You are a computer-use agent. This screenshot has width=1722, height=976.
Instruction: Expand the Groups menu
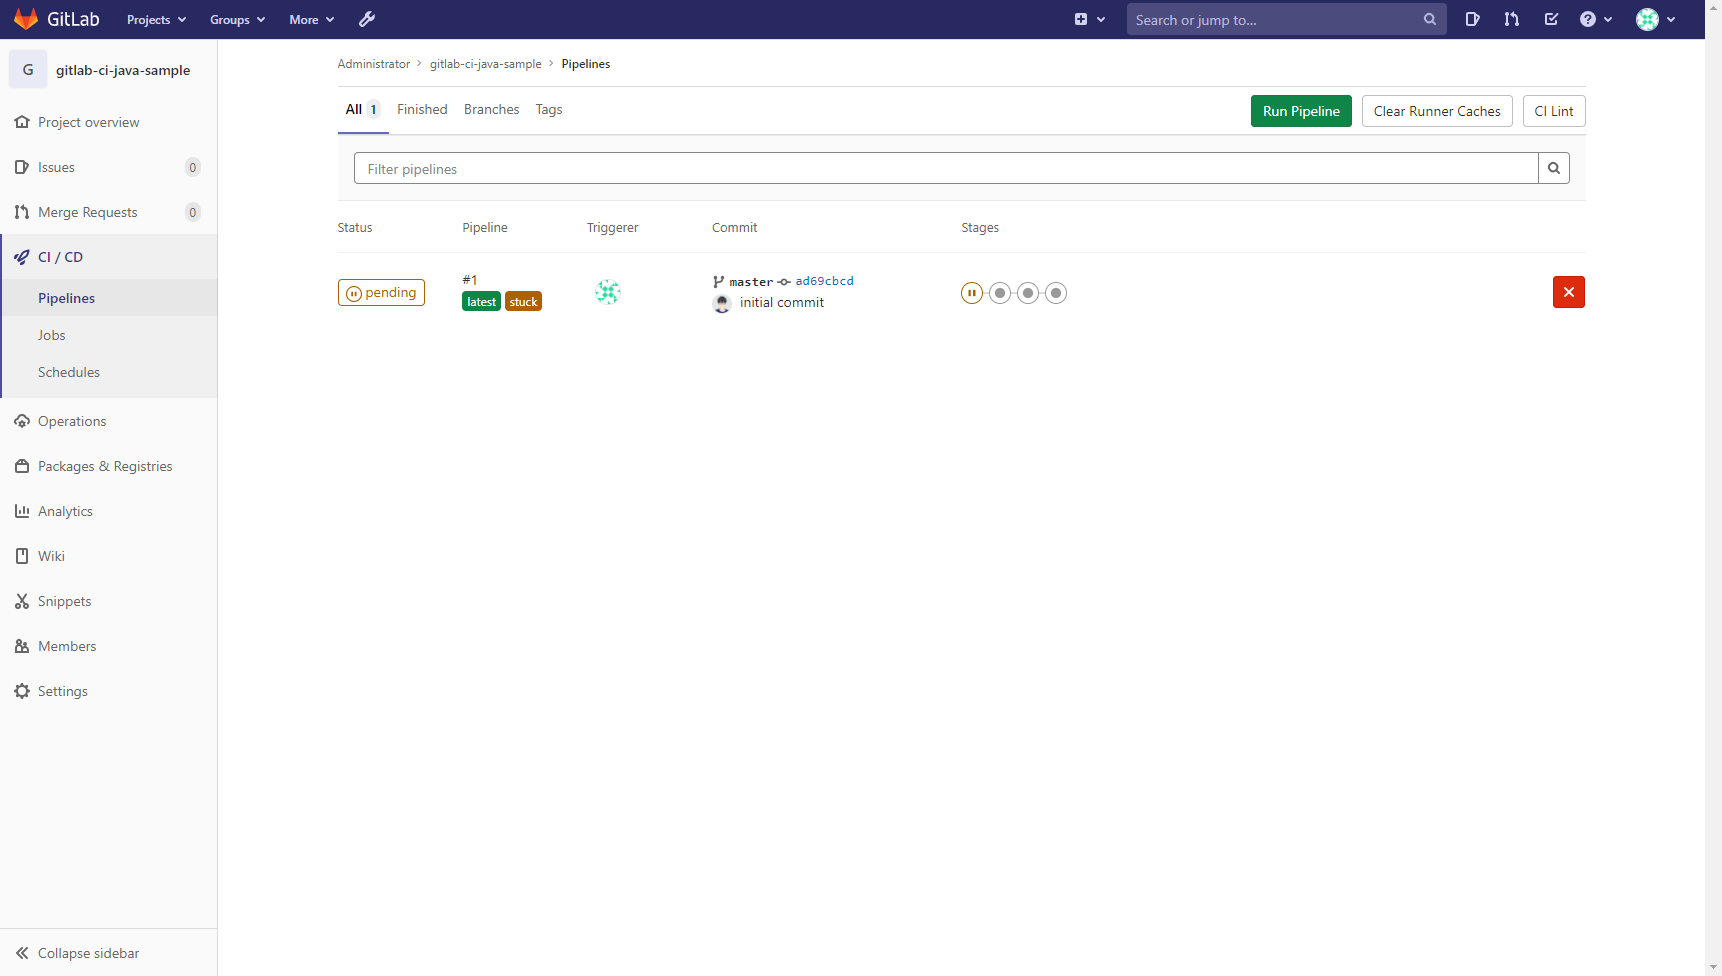point(238,20)
